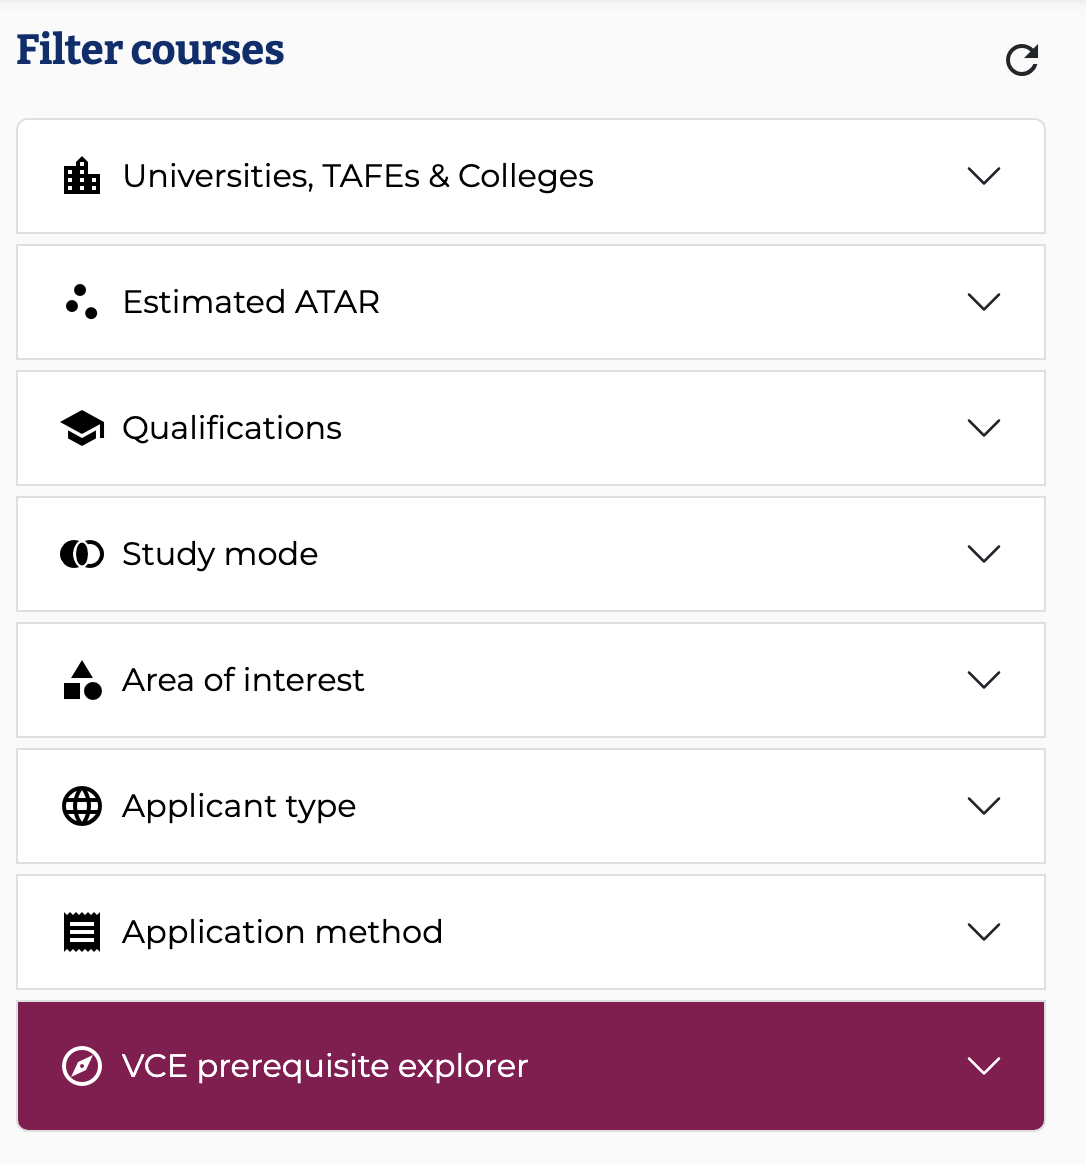Click the overlapping circles icon beside Study mode
1086x1164 pixels.
coord(82,554)
